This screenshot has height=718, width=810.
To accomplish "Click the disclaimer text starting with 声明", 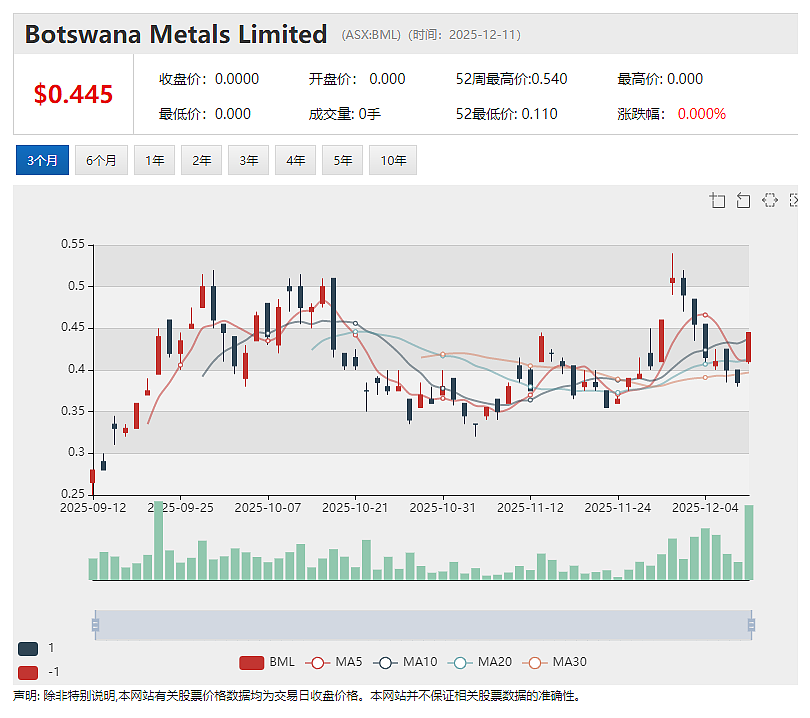I will (x=297, y=696).
